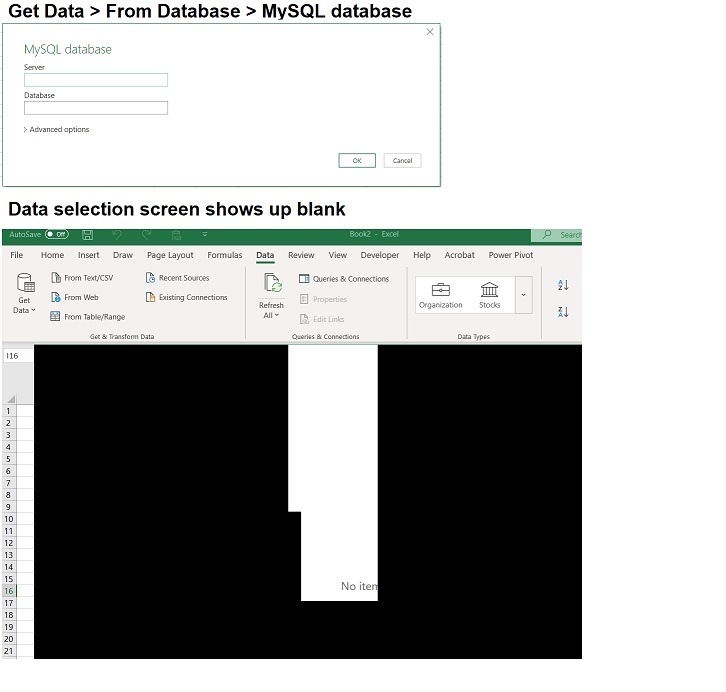Switch to the Insert tab

pos(88,255)
